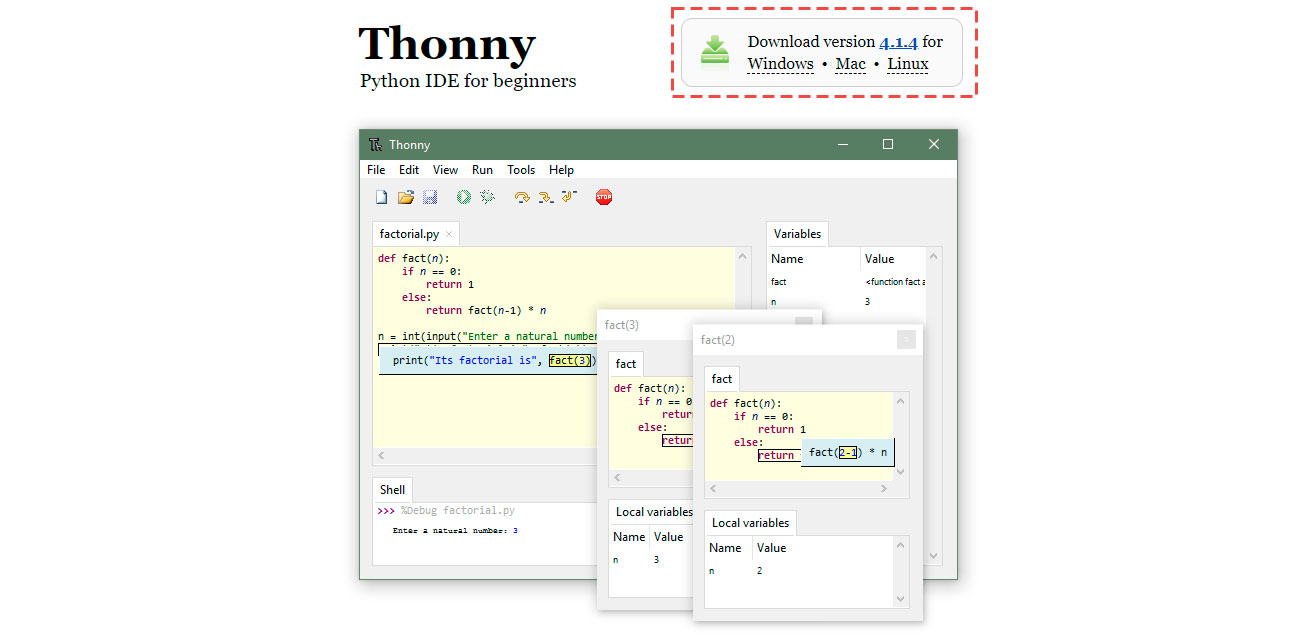Step out of the current frame
The height and width of the screenshot is (641, 1310).
tap(569, 196)
